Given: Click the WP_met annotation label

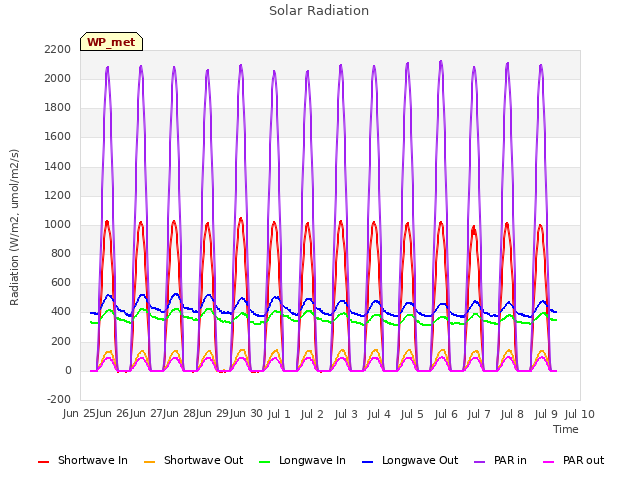Looking at the screenshot, I should [x=111, y=42].
